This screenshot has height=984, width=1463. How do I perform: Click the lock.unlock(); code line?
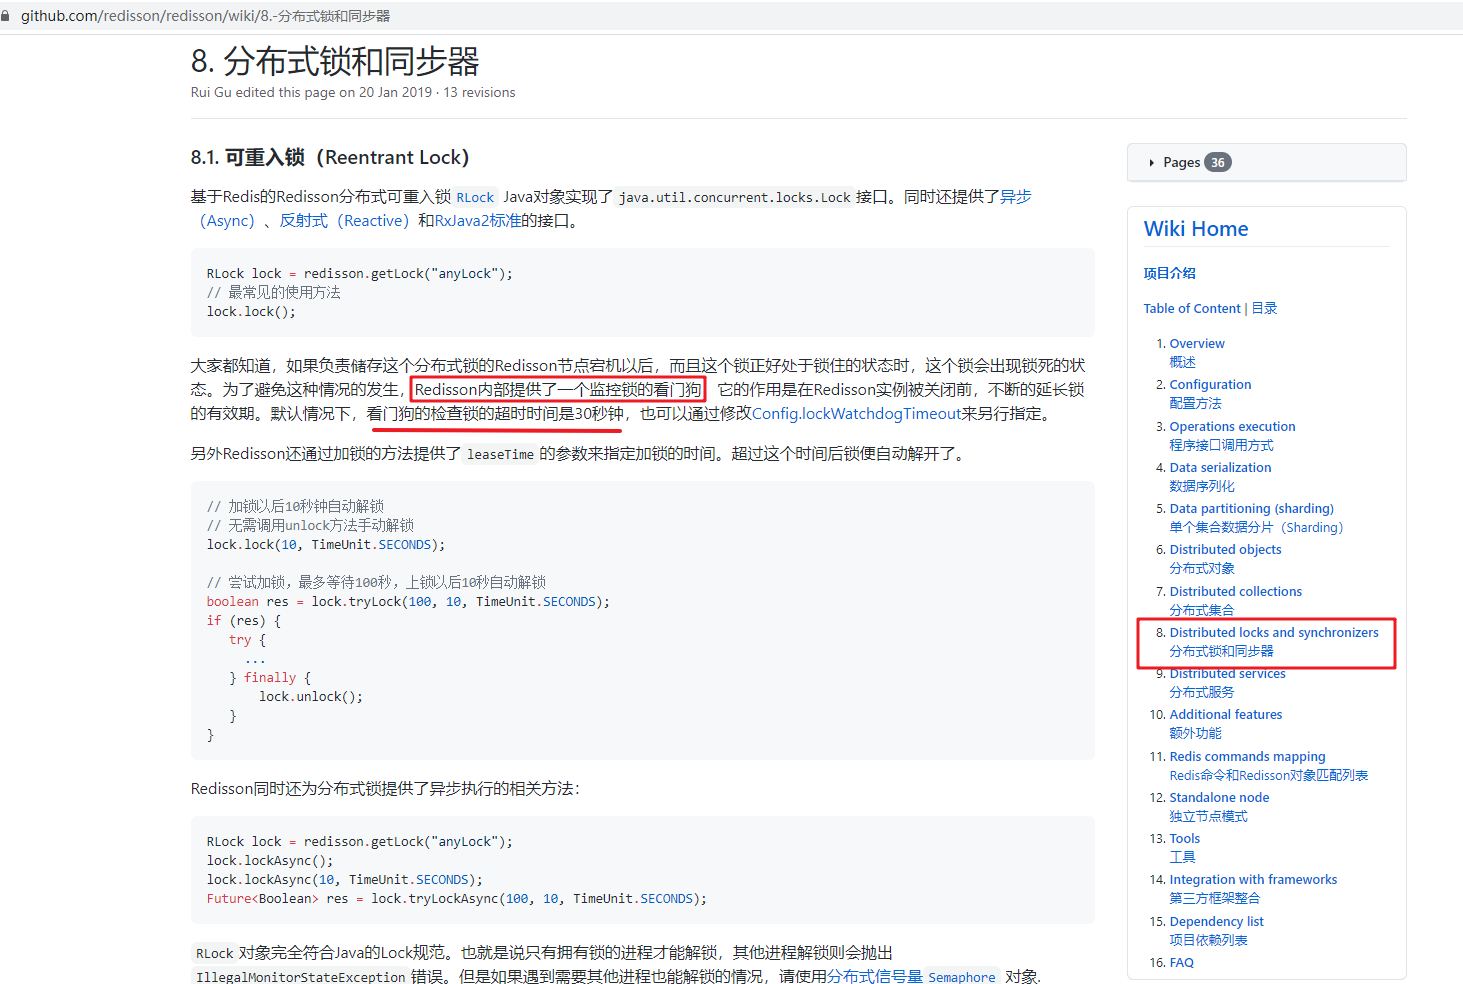click(311, 696)
